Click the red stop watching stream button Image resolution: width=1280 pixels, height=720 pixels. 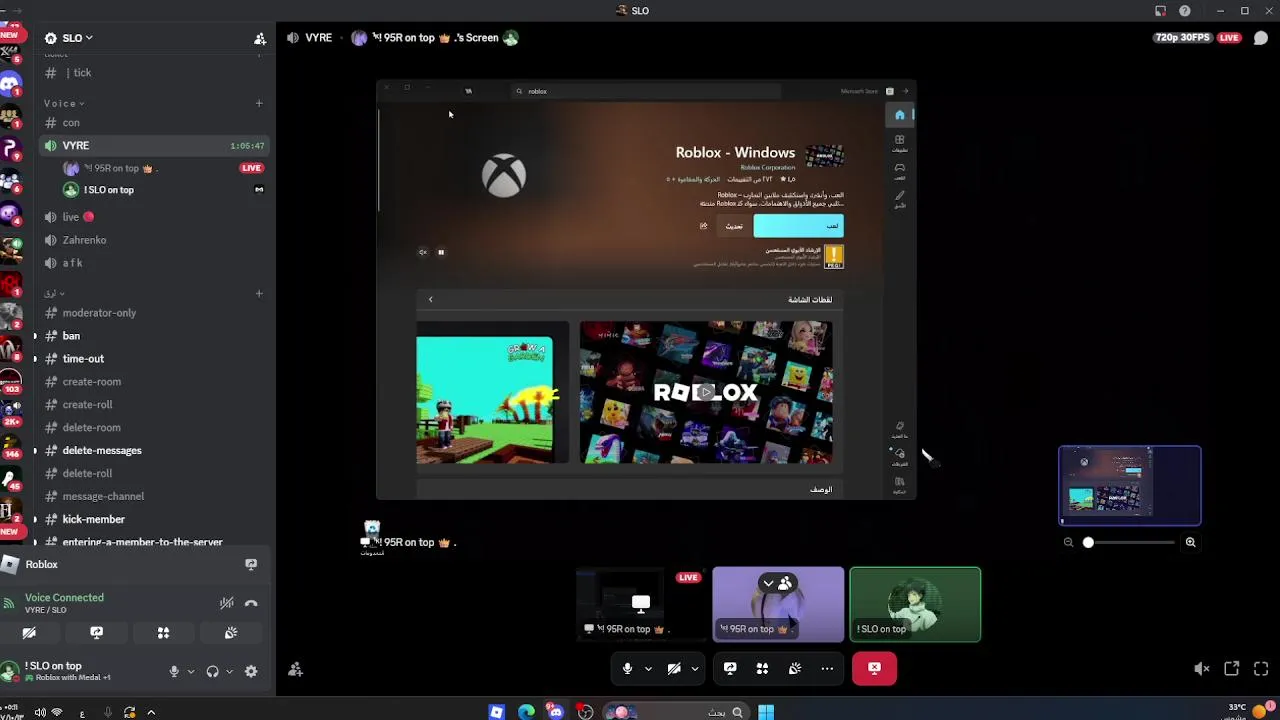[874, 668]
